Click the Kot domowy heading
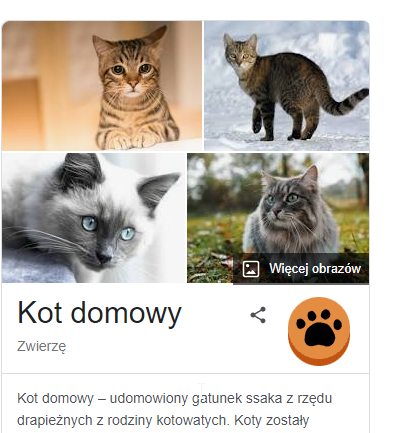 pos(99,313)
